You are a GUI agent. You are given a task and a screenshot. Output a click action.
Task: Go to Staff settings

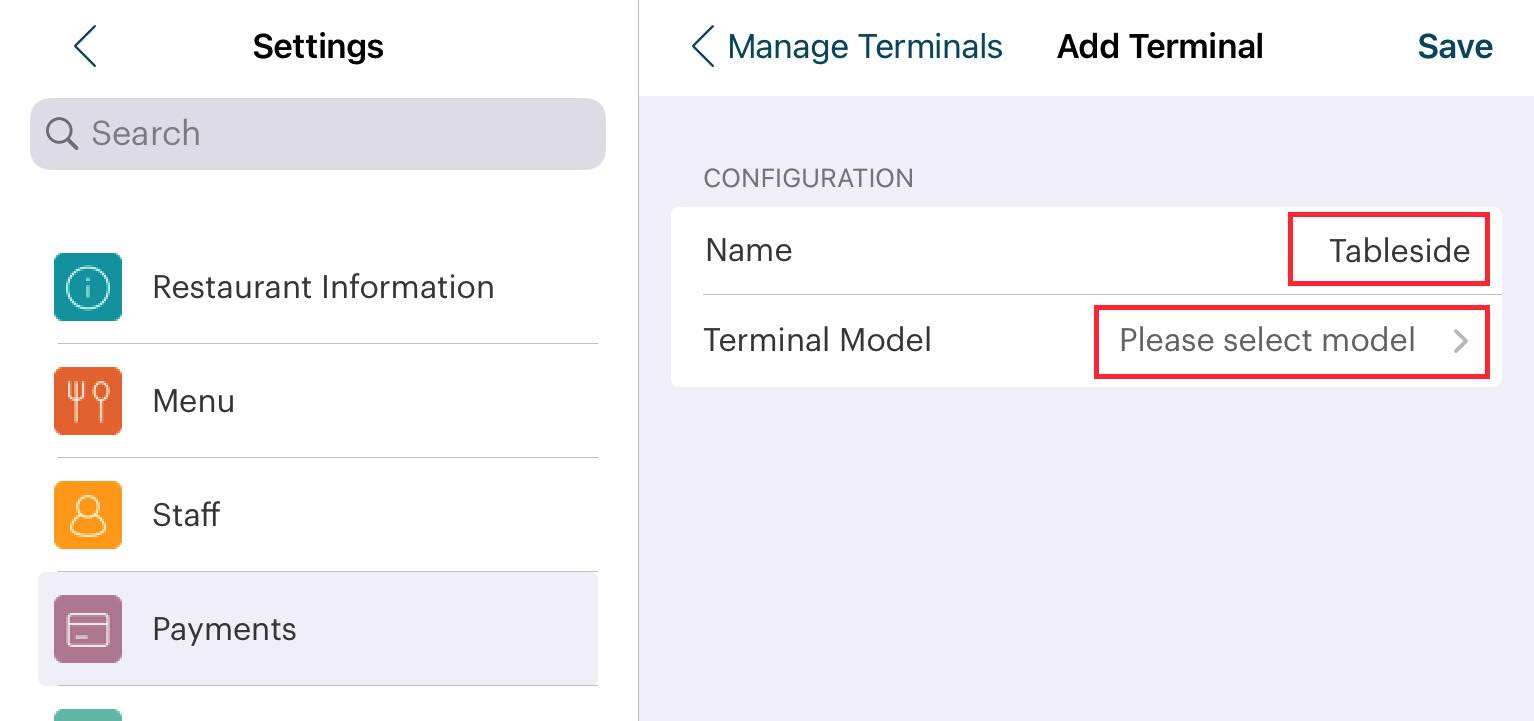point(186,515)
